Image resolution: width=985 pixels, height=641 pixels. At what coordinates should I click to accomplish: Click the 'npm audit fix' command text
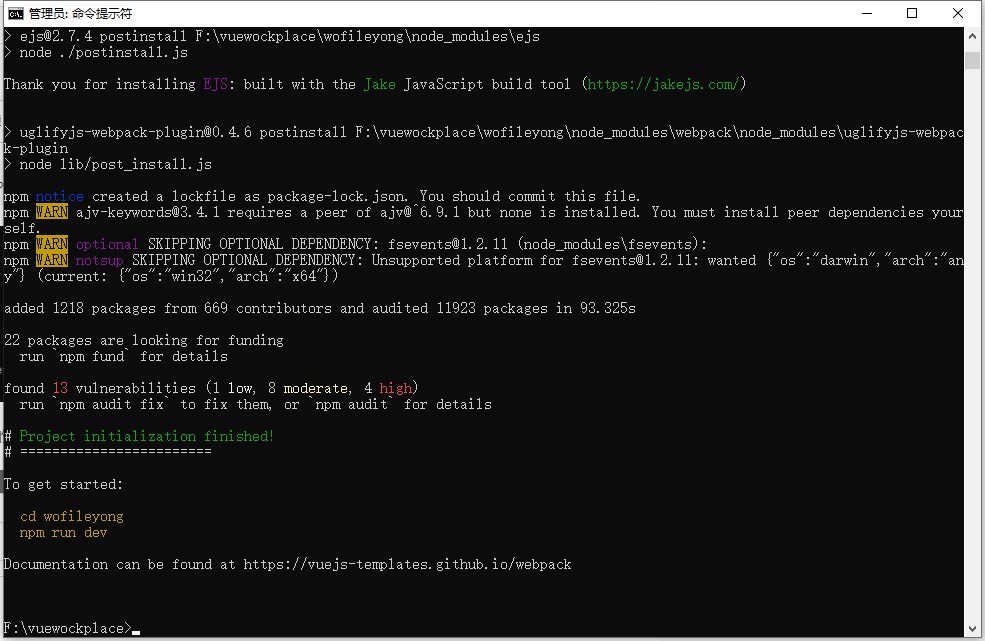click(x=112, y=405)
